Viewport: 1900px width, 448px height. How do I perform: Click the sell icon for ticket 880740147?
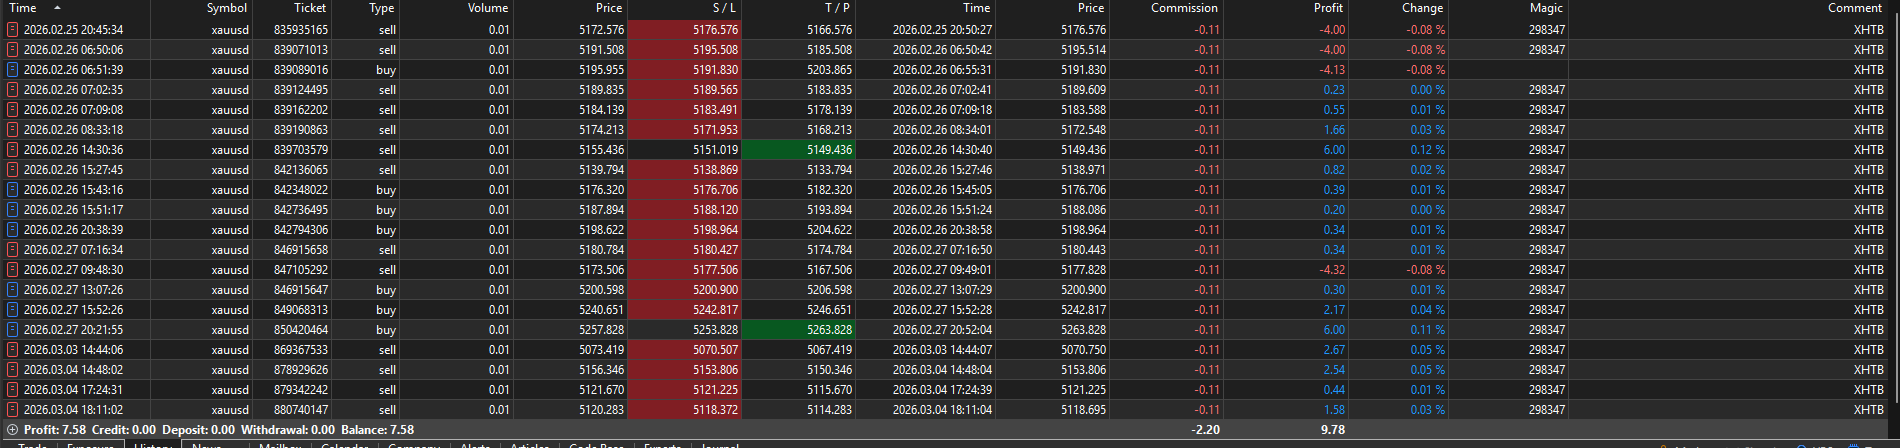pyautogui.click(x=13, y=410)
